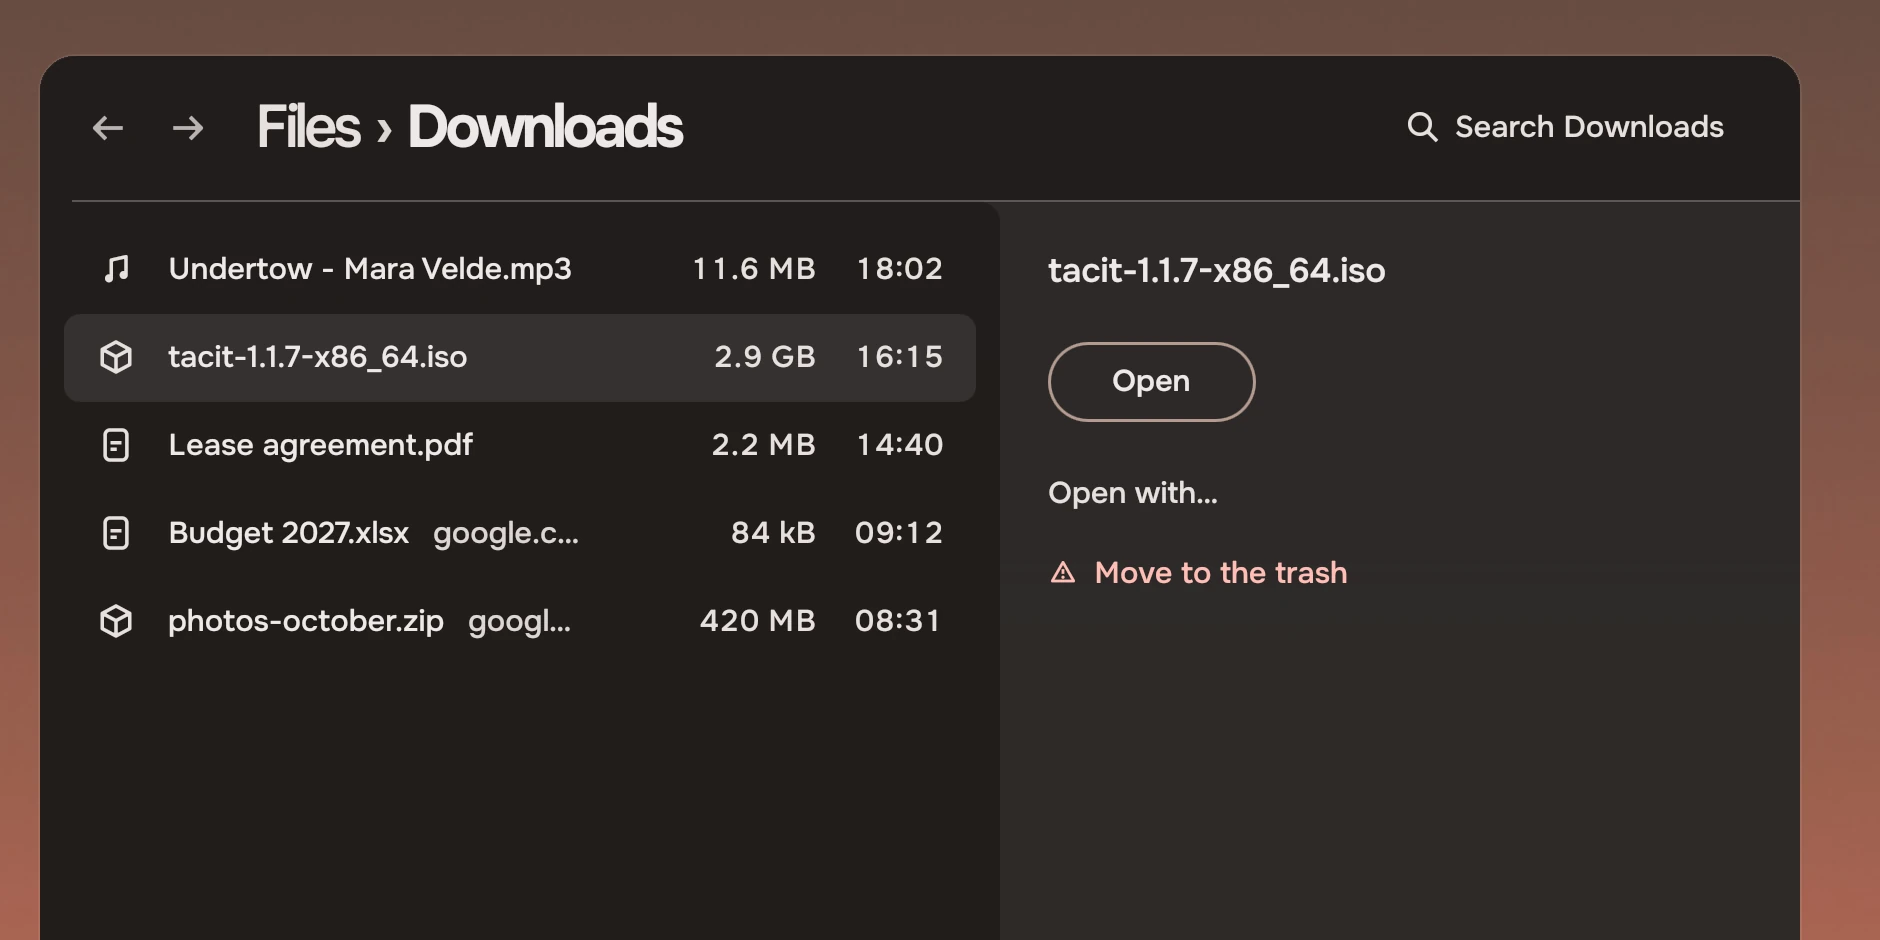The width and height of the screenshot is (1880, 940).
Task: Open the selected iso with Open button
Action: [1151, 382]
